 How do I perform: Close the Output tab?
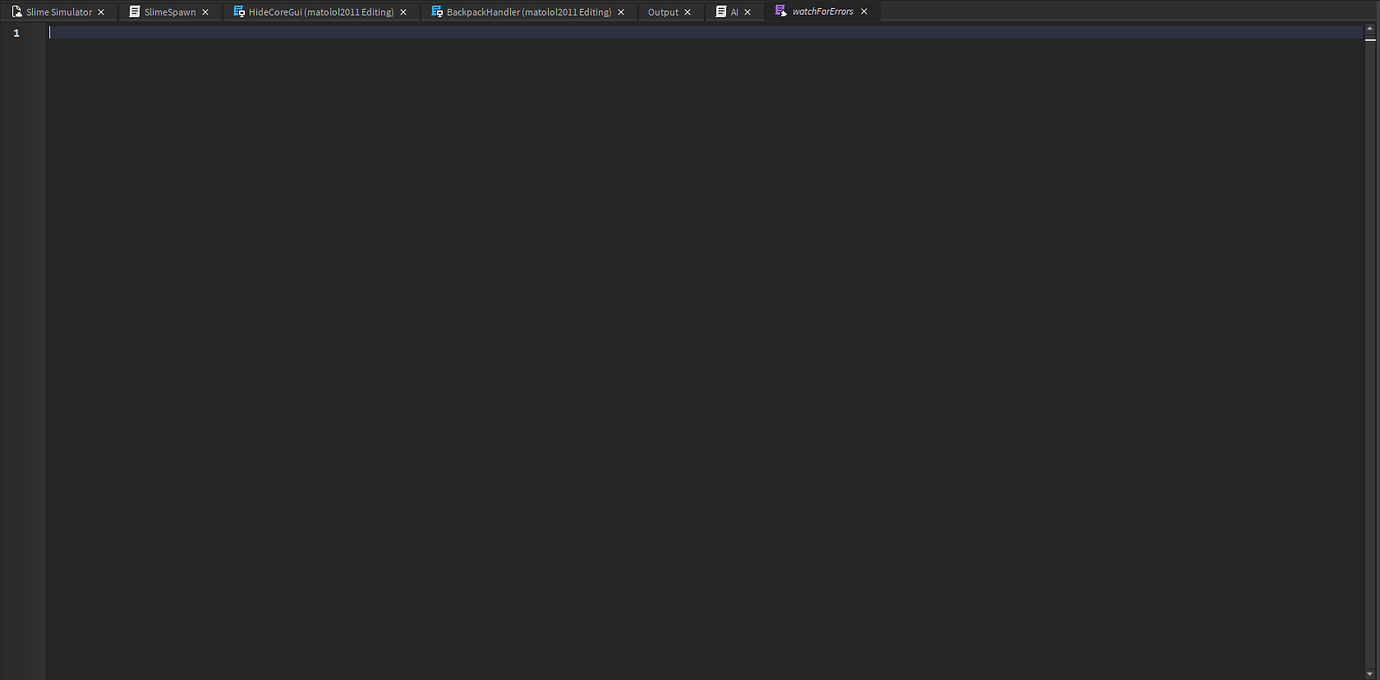pyautogui.click(x=687, y=11)
